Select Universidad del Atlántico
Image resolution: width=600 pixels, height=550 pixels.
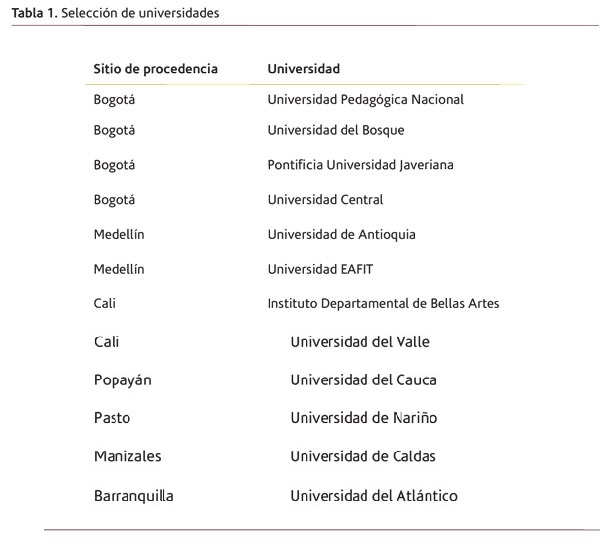pos(374,495)
